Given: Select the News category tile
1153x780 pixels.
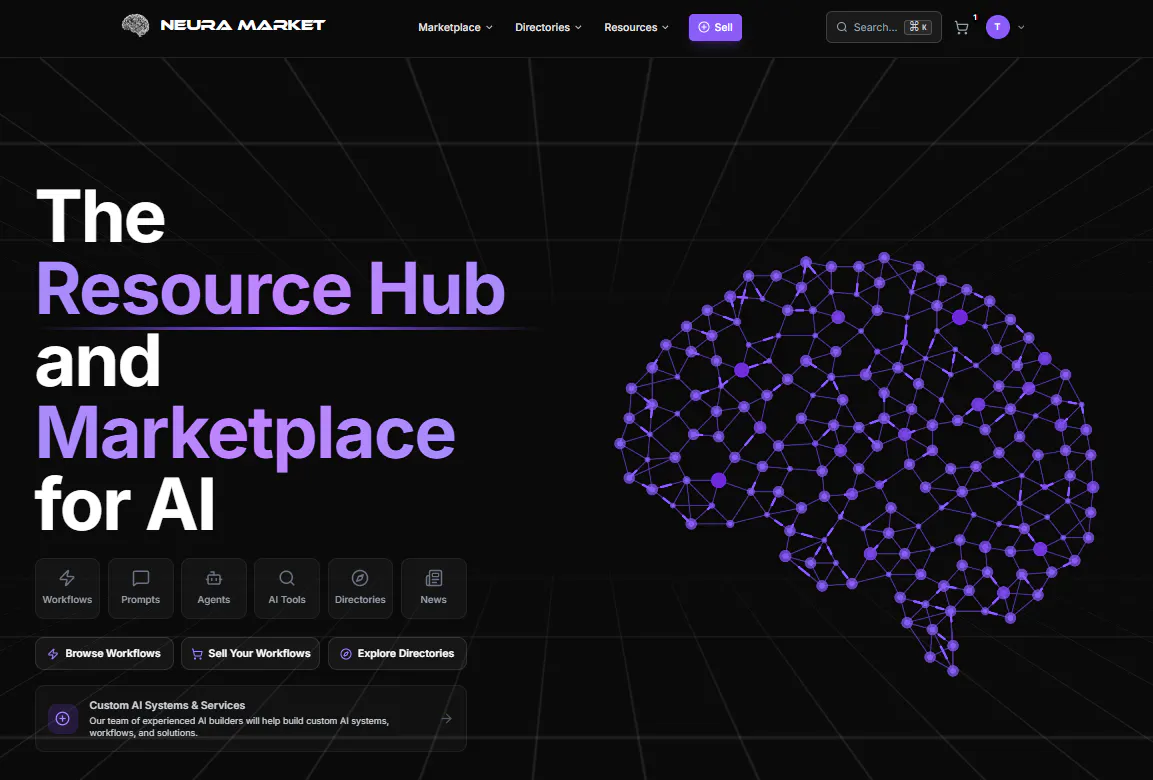Looking at the screenshot, I should coord(434,588).
